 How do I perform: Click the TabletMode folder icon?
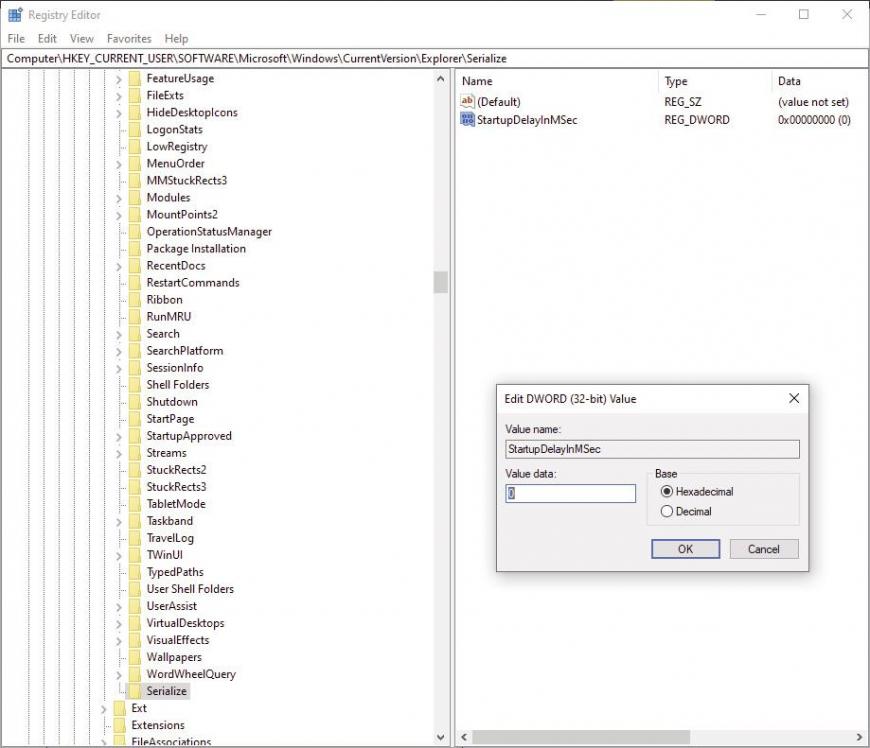point(134,504)
